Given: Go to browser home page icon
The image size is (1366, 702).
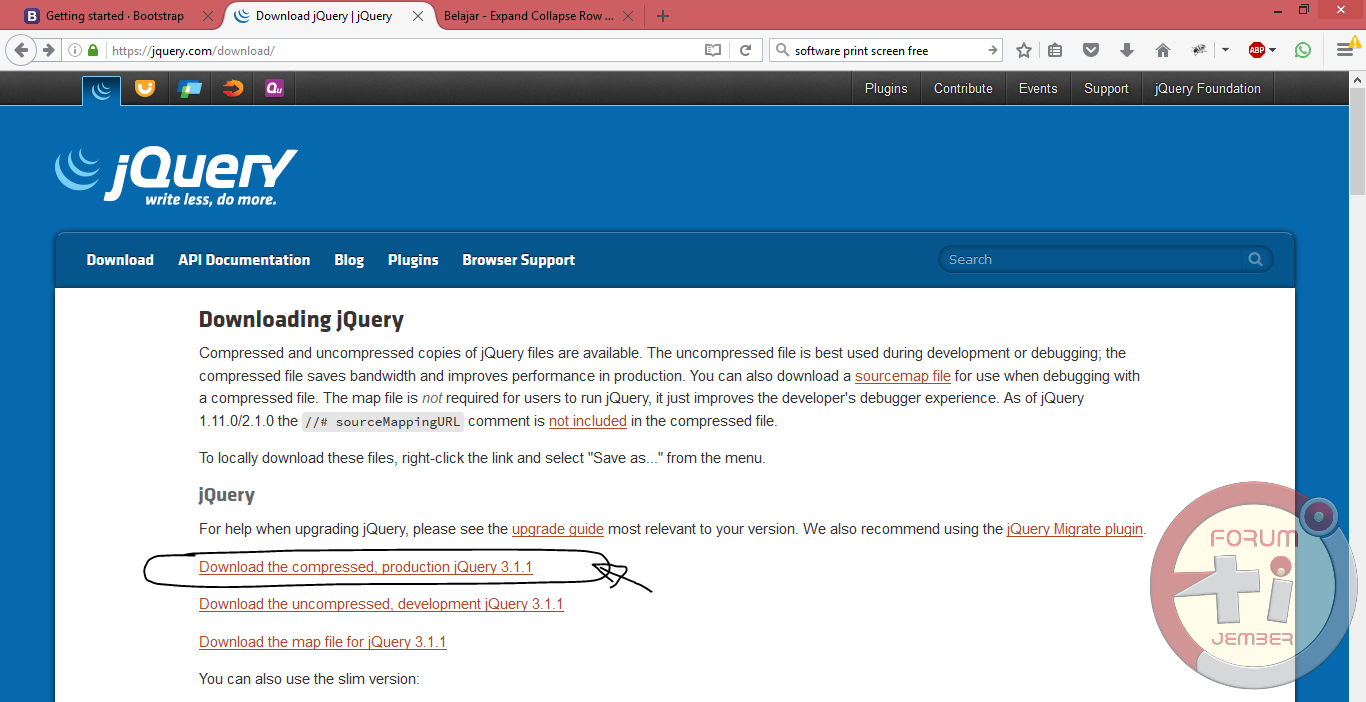Looking at the screenshot, I should coord(1162,50).
